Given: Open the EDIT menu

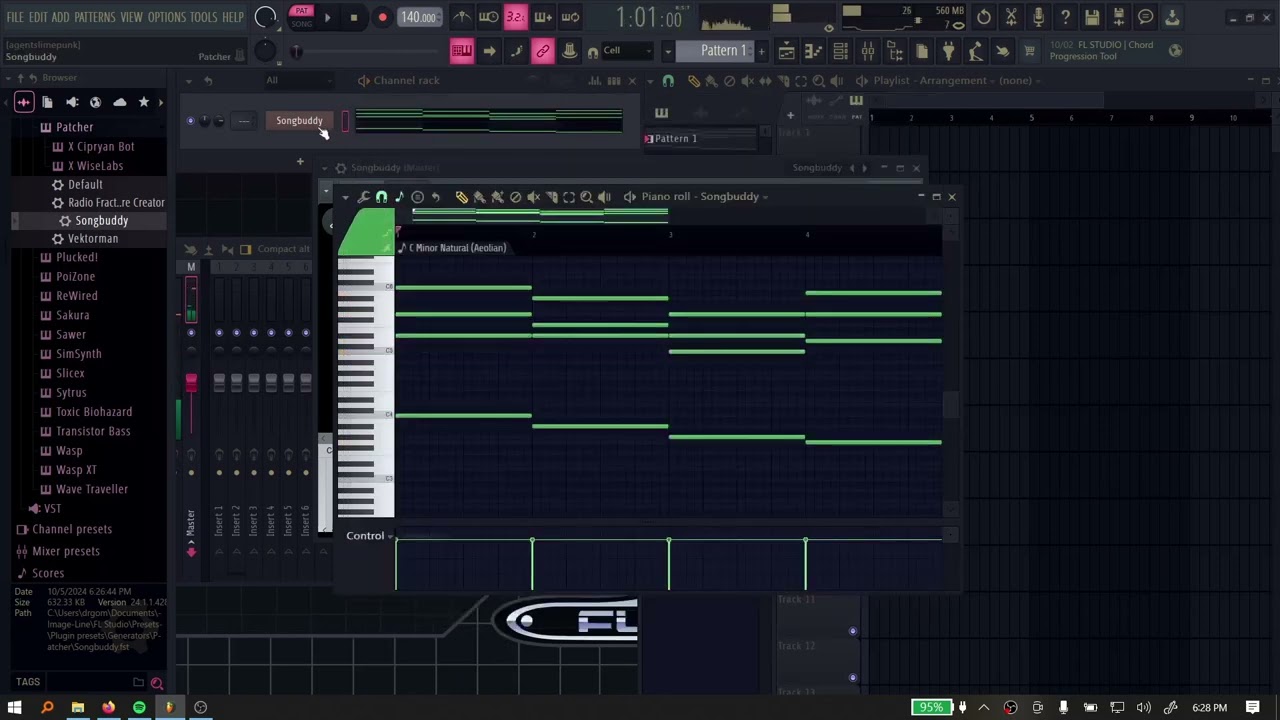Looking at the screenshot, I should click(38, 18).
